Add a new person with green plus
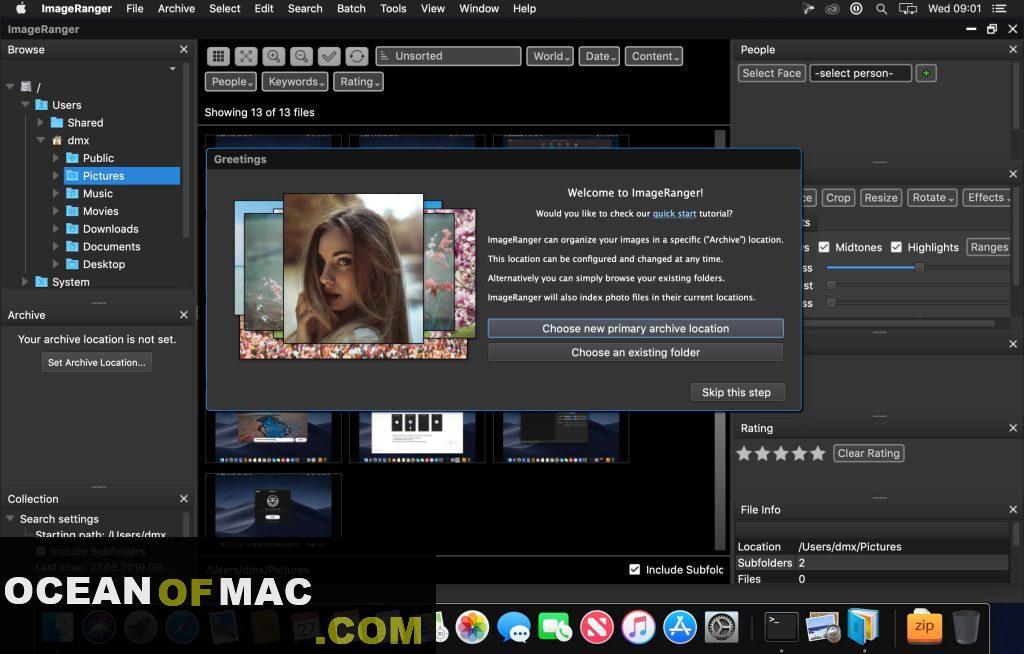This screenshot has width=1024, height=654. pos(926,73)
